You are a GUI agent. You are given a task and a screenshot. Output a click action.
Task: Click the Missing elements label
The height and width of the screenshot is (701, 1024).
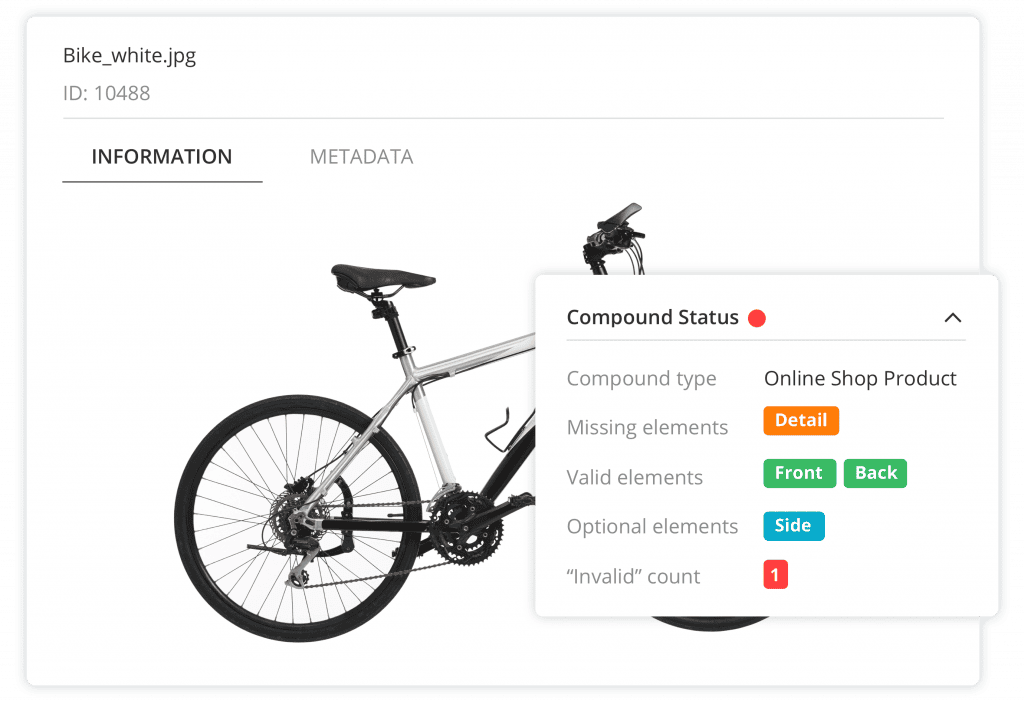tap(647, 428)
